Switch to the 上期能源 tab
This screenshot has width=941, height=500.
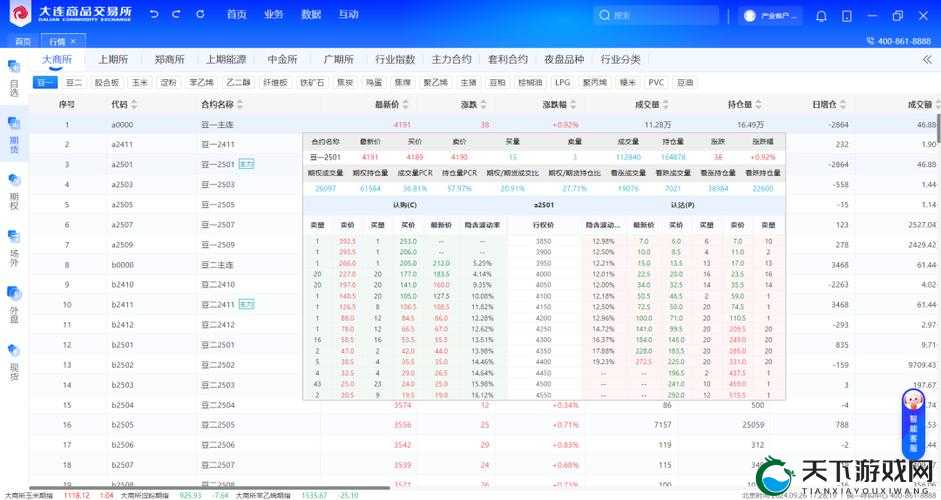click(226, 59)
